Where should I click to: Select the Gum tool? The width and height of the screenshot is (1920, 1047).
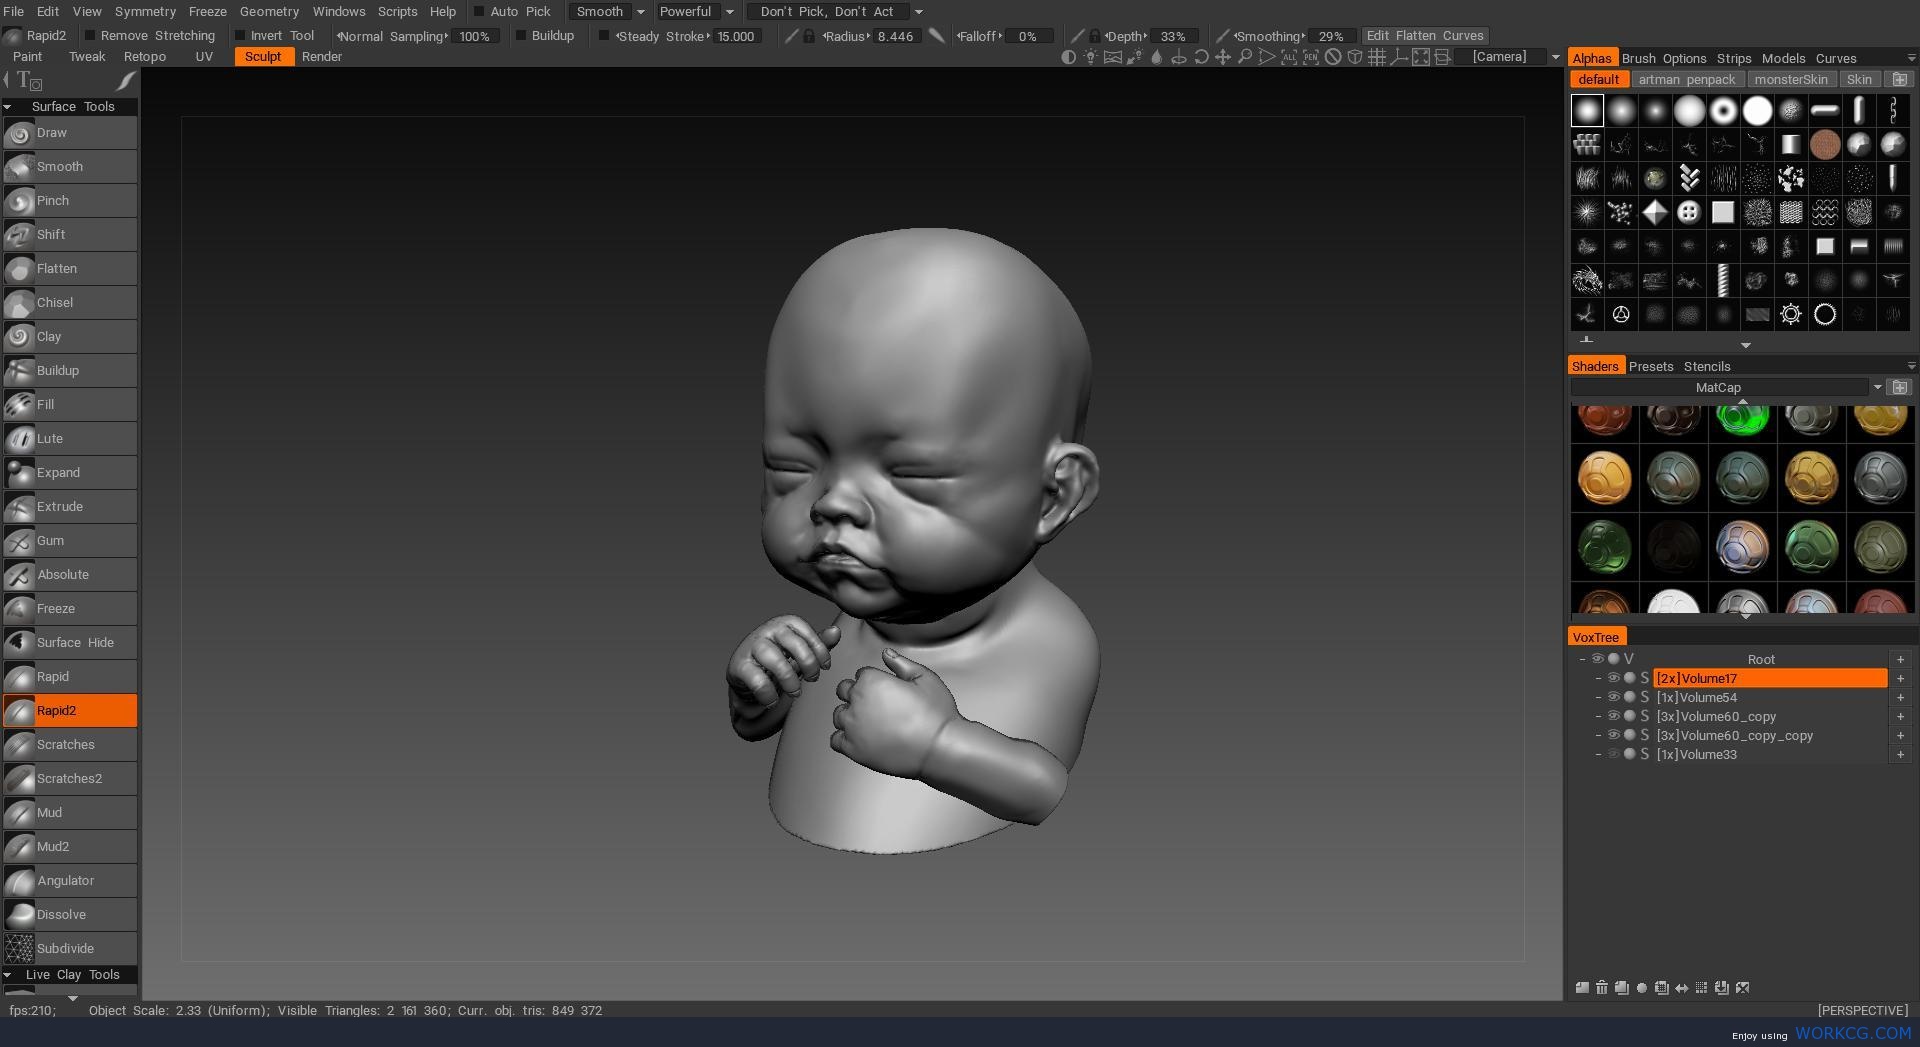click(70, 541)
